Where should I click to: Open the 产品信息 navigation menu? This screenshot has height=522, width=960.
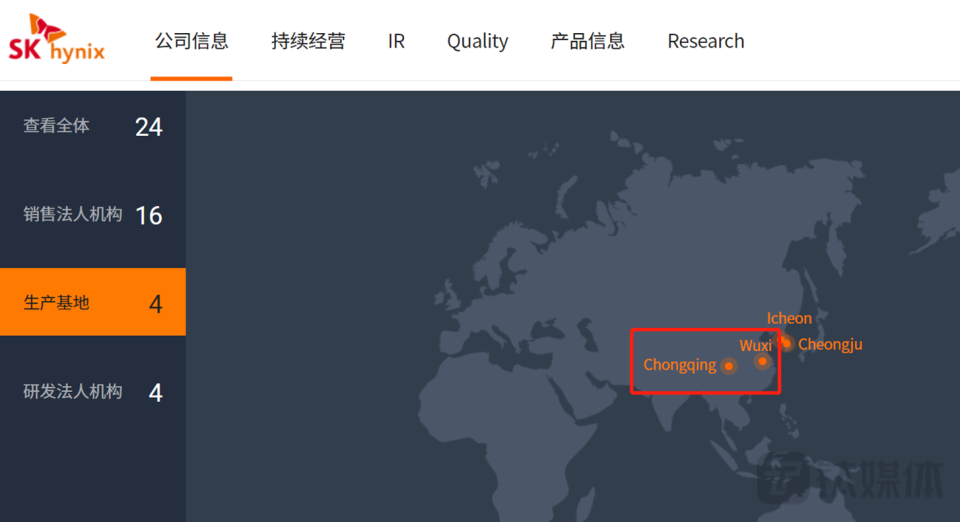pos(587,41)
